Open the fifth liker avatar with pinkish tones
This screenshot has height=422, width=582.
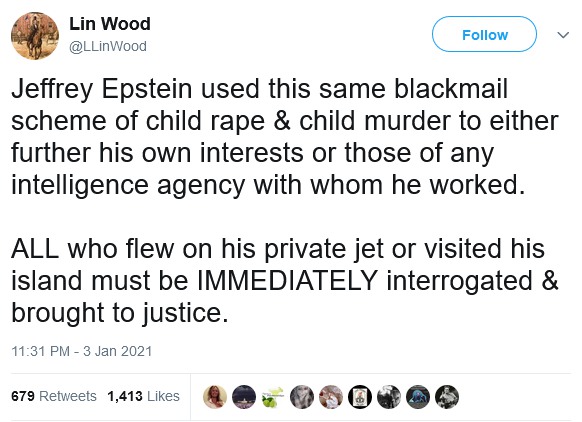tap(331, 397)
